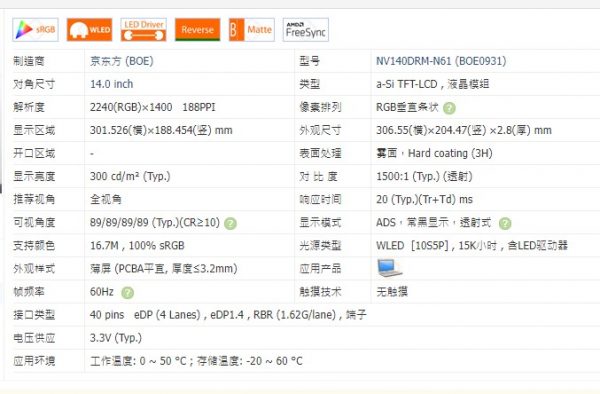Click the 16.7M, 100% sRGB color value
This screenshot has height=394, width=600.
tap(137, 246)
